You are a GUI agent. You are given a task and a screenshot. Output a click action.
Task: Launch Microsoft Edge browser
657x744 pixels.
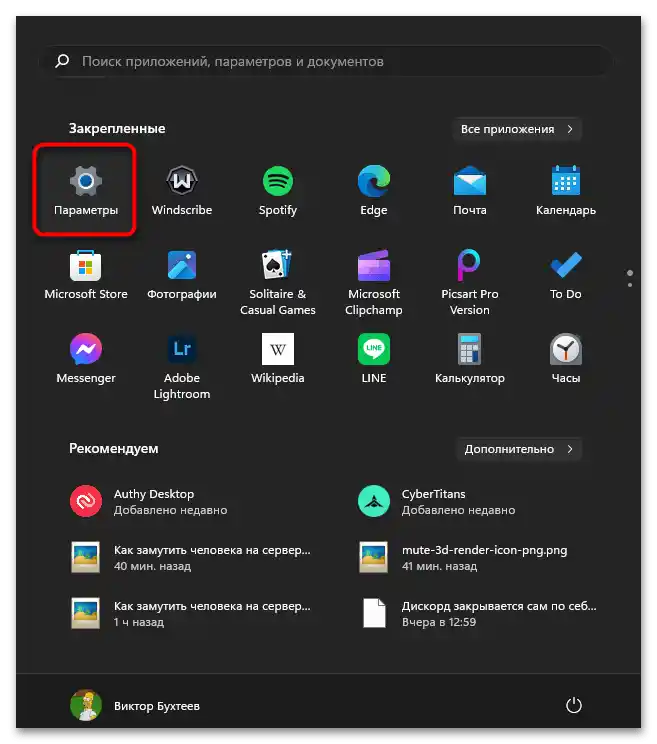(374, 190)
